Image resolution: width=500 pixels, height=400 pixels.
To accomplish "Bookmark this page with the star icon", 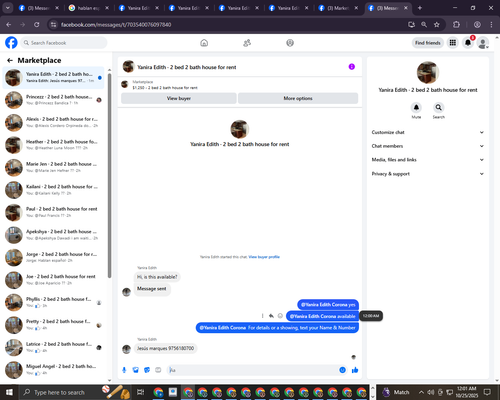I will 437,24.
